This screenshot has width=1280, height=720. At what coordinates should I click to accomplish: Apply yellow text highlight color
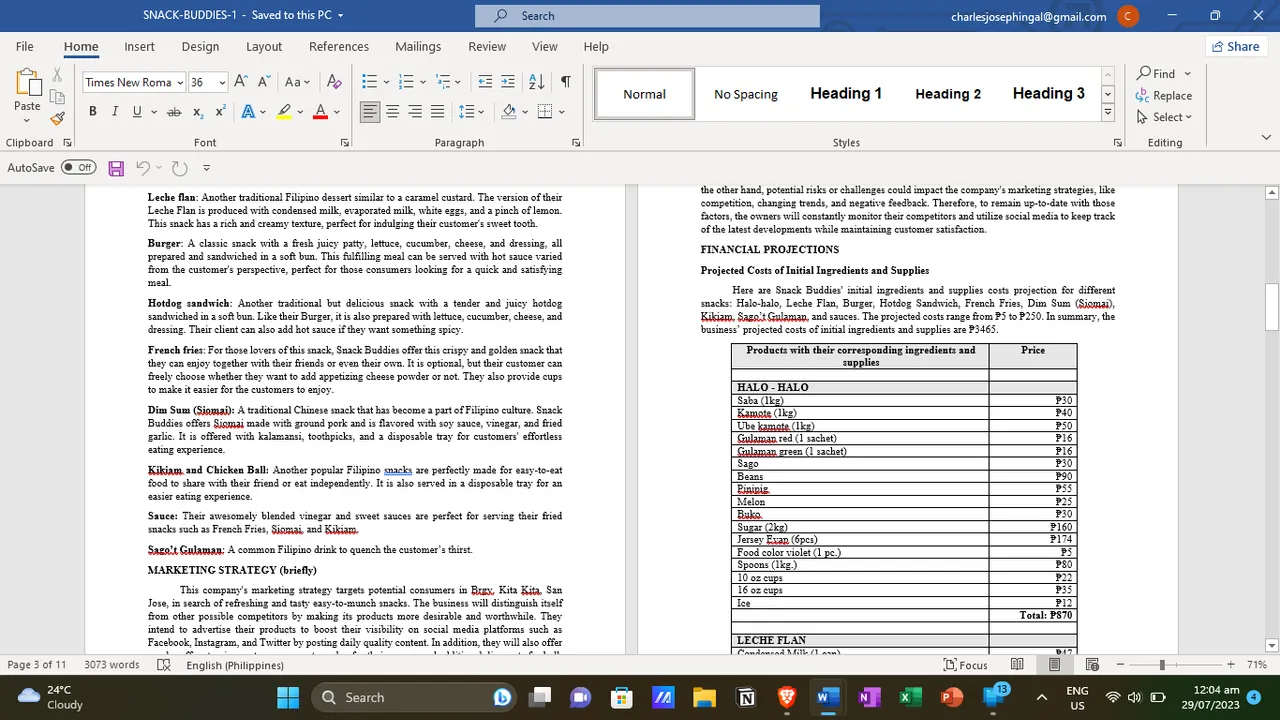[x=284, y=112]
